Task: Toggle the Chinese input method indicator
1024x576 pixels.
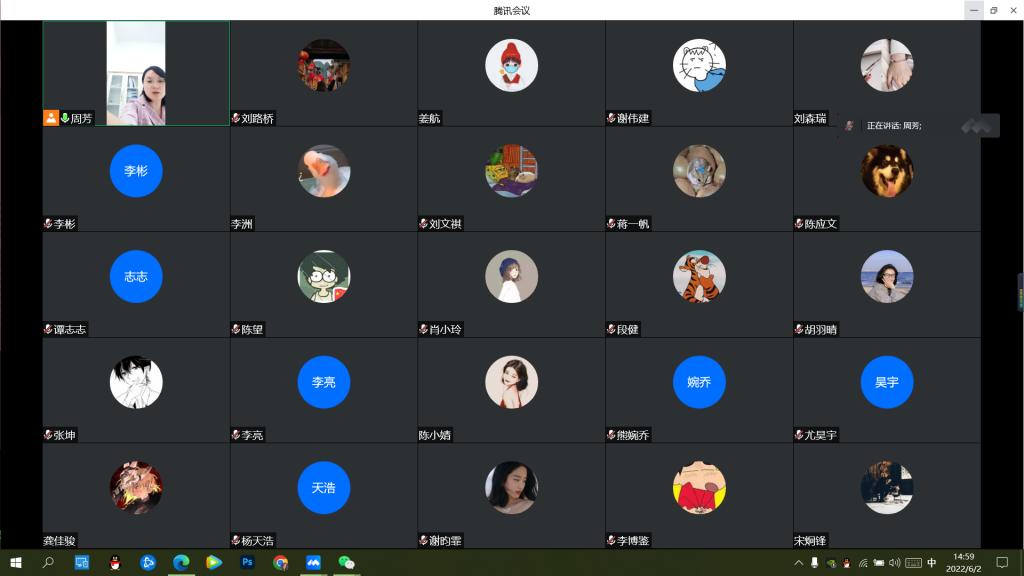Action: (x=932, y=563)
